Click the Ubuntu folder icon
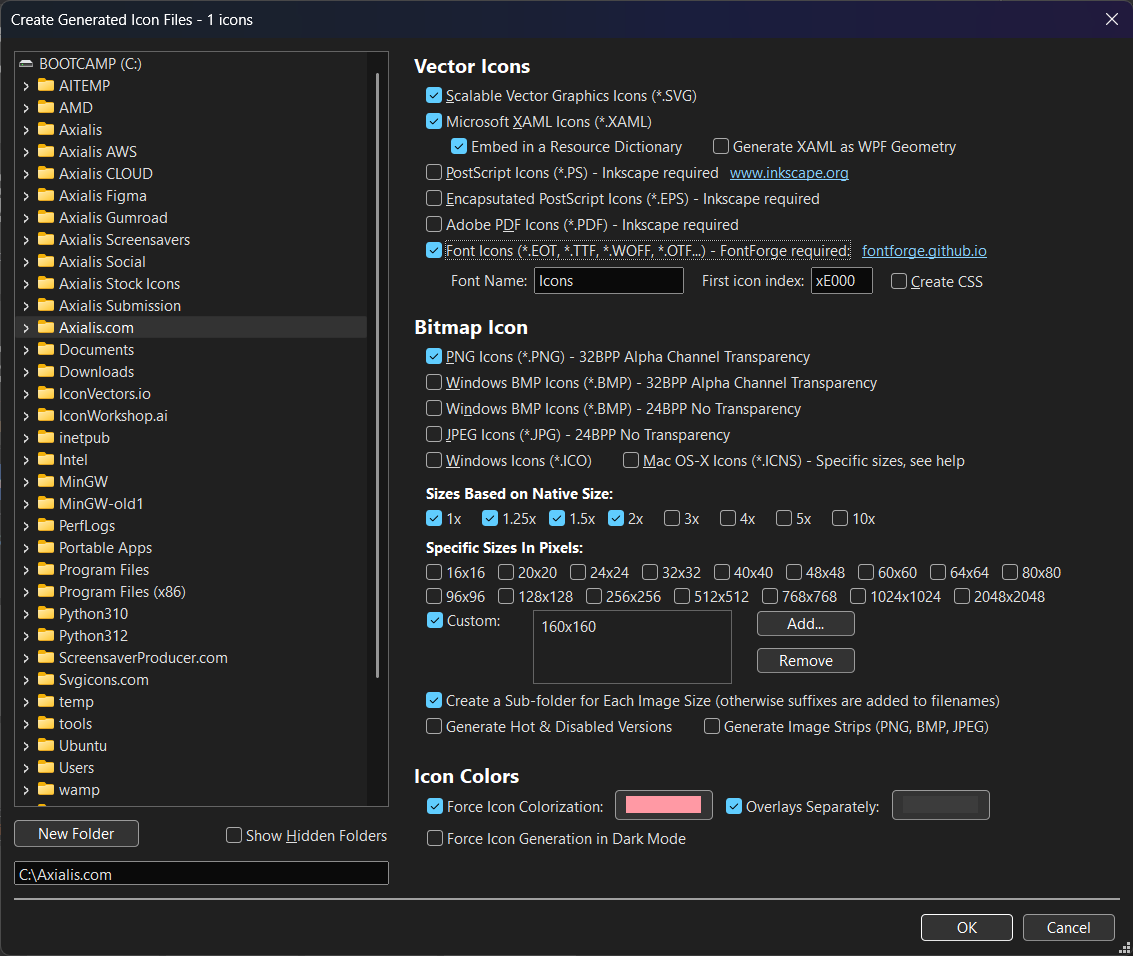Viewport: 1133px width, 956px height. pyautogui.click(x=45, y=745)
